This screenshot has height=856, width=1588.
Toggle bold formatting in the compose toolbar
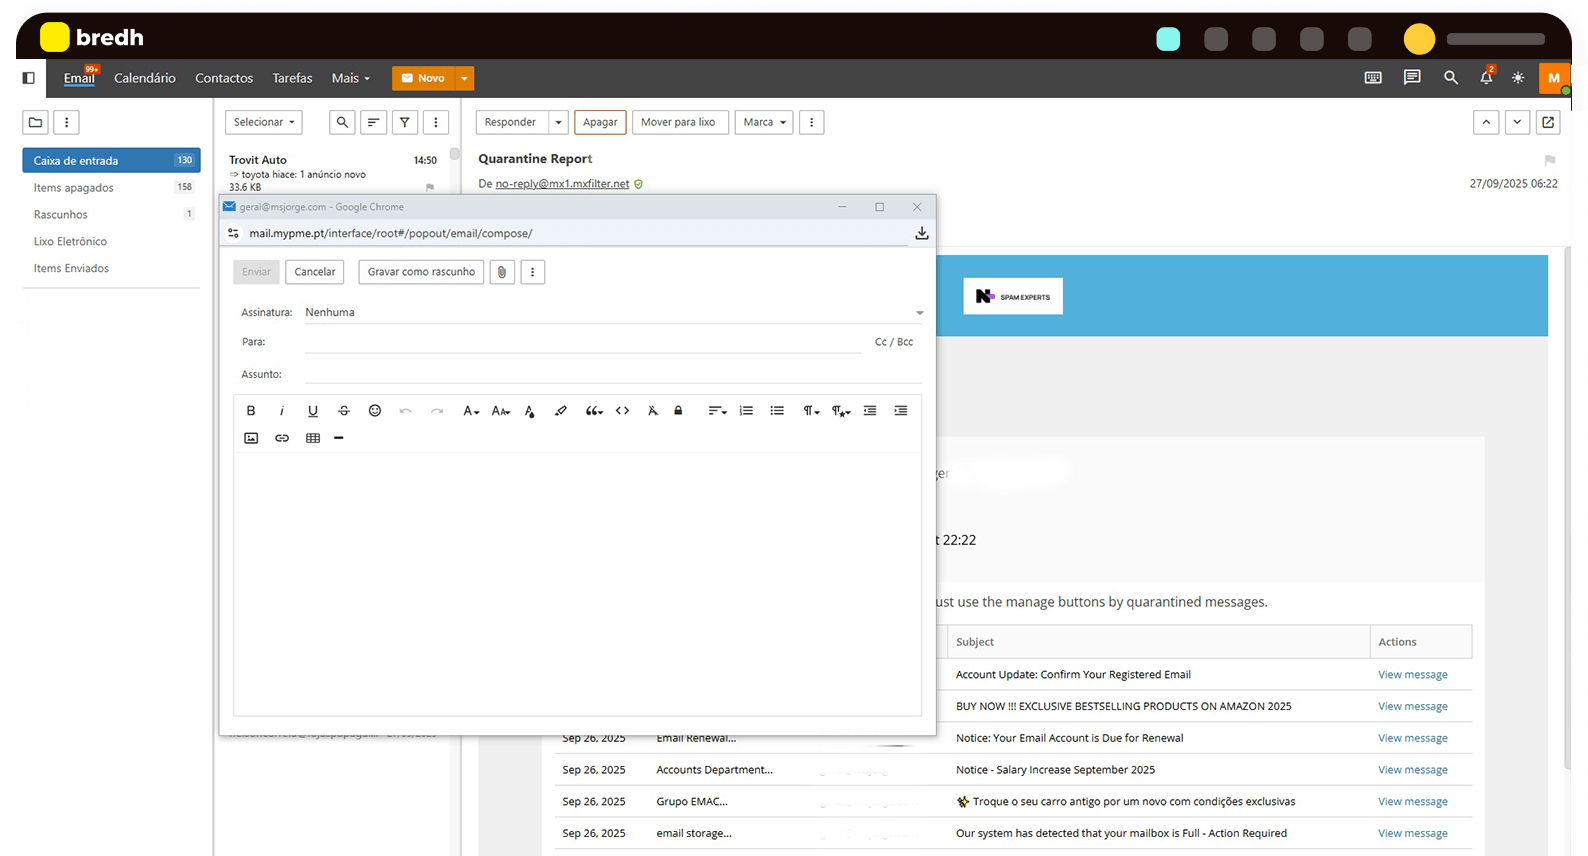click(251, 411)
